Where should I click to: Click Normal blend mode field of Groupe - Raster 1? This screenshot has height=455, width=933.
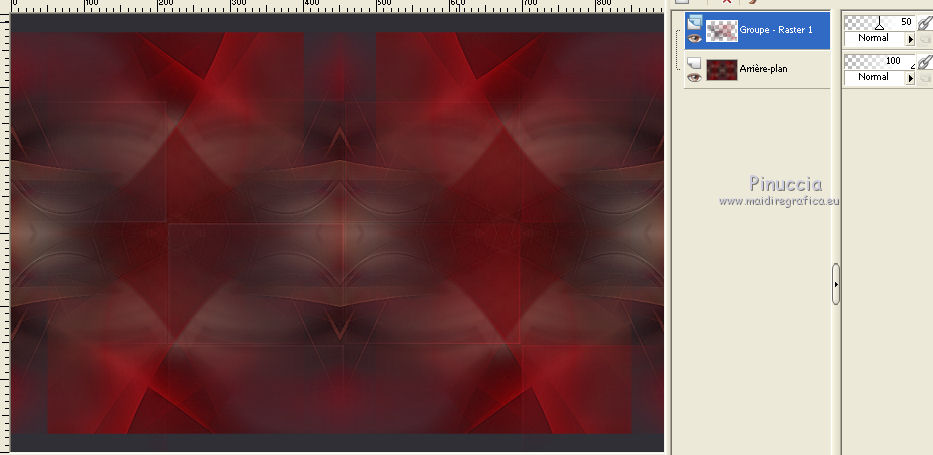[874, 39]
